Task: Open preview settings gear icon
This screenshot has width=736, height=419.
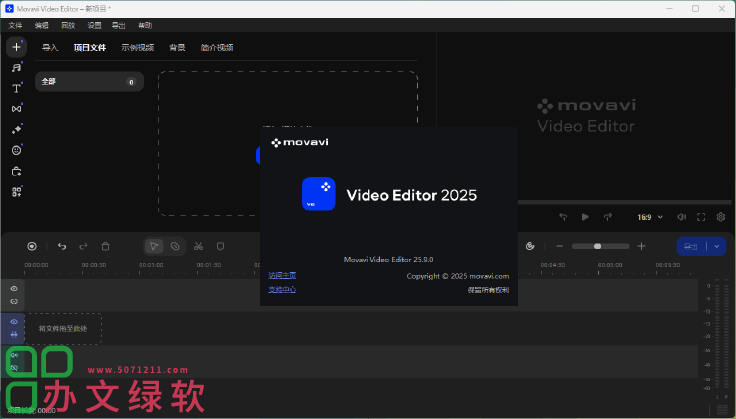Action: tap(721, 217)
